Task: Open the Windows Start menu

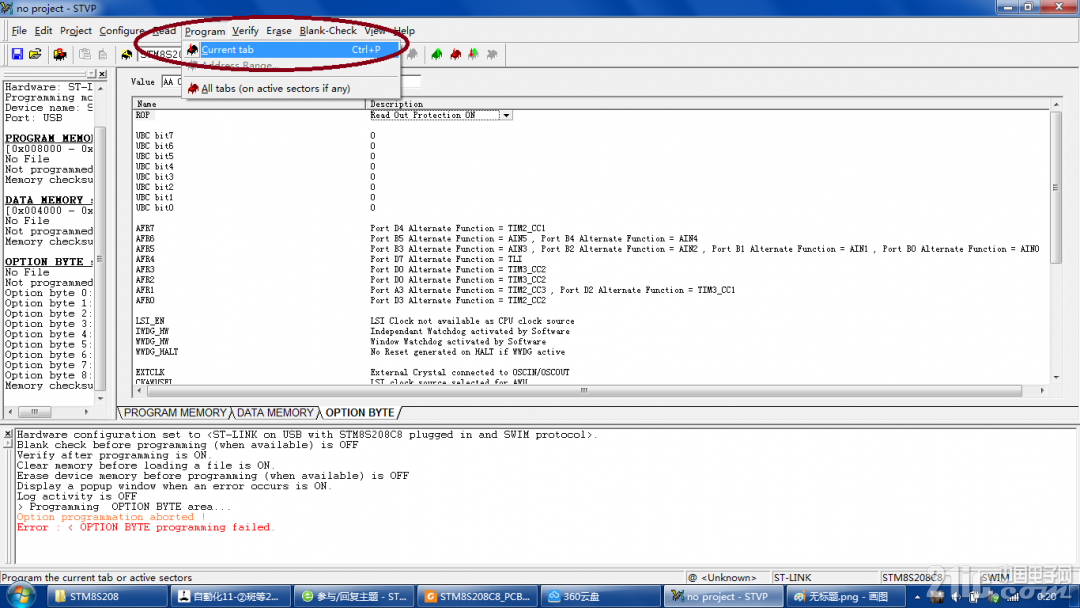Action: click(20, 596)
